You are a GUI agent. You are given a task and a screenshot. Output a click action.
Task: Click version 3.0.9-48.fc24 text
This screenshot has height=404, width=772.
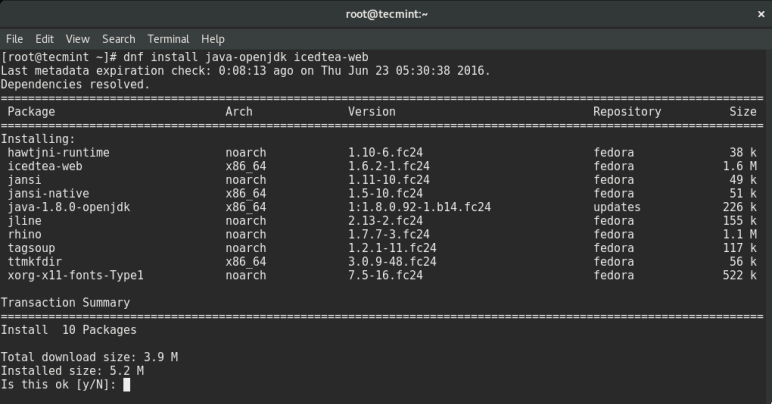pyautogui.click(x=392, y=262)
